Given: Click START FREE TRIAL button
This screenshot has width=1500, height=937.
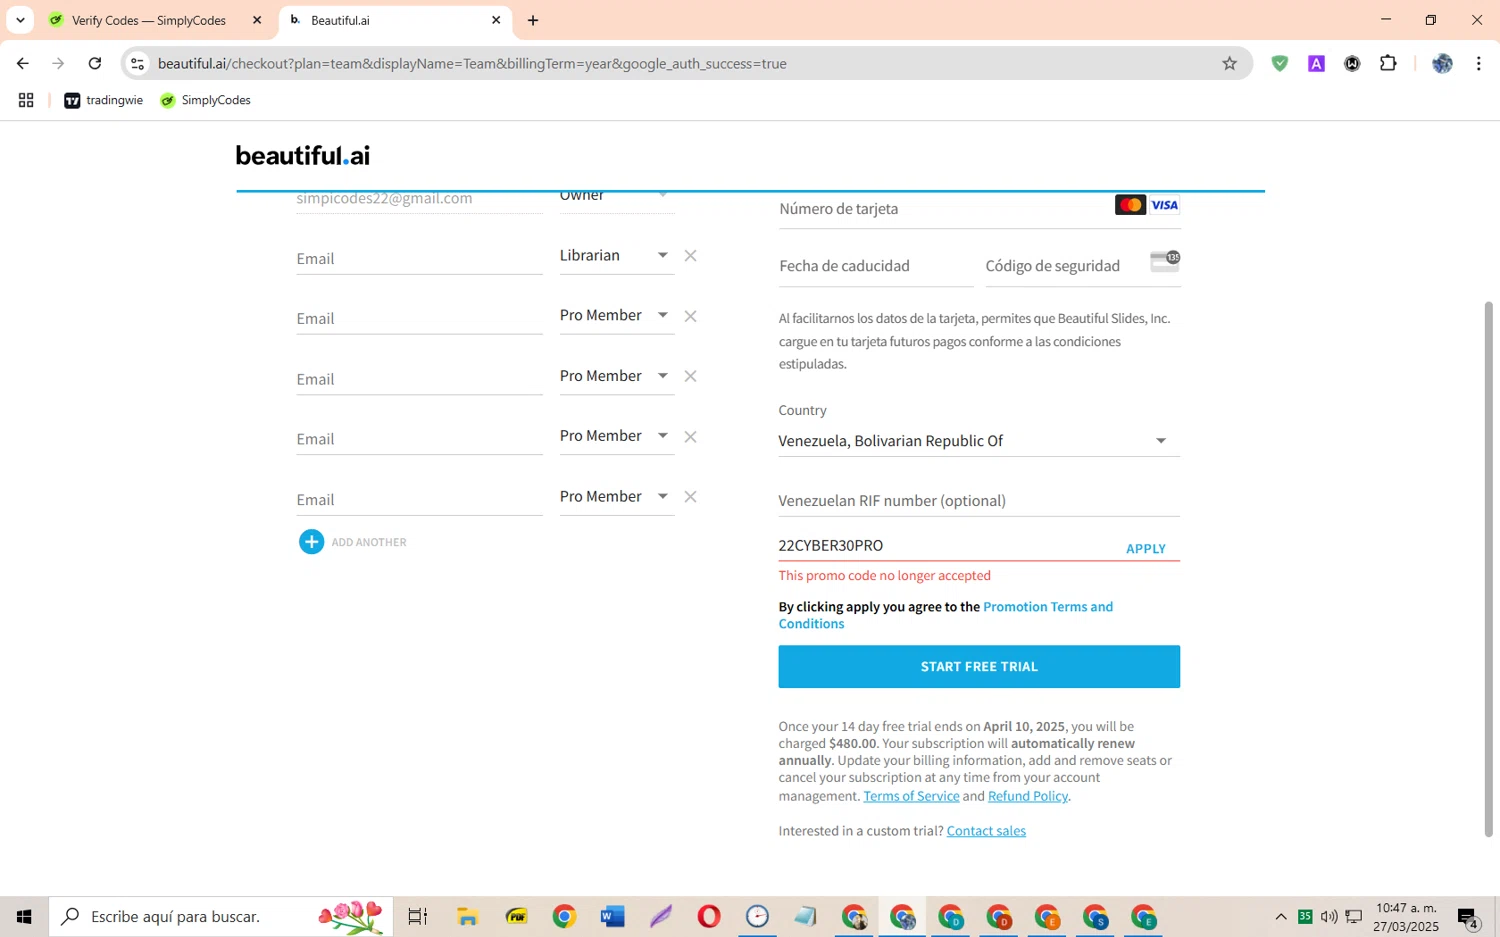Looking at the screenshot, I should click(979, 666).
